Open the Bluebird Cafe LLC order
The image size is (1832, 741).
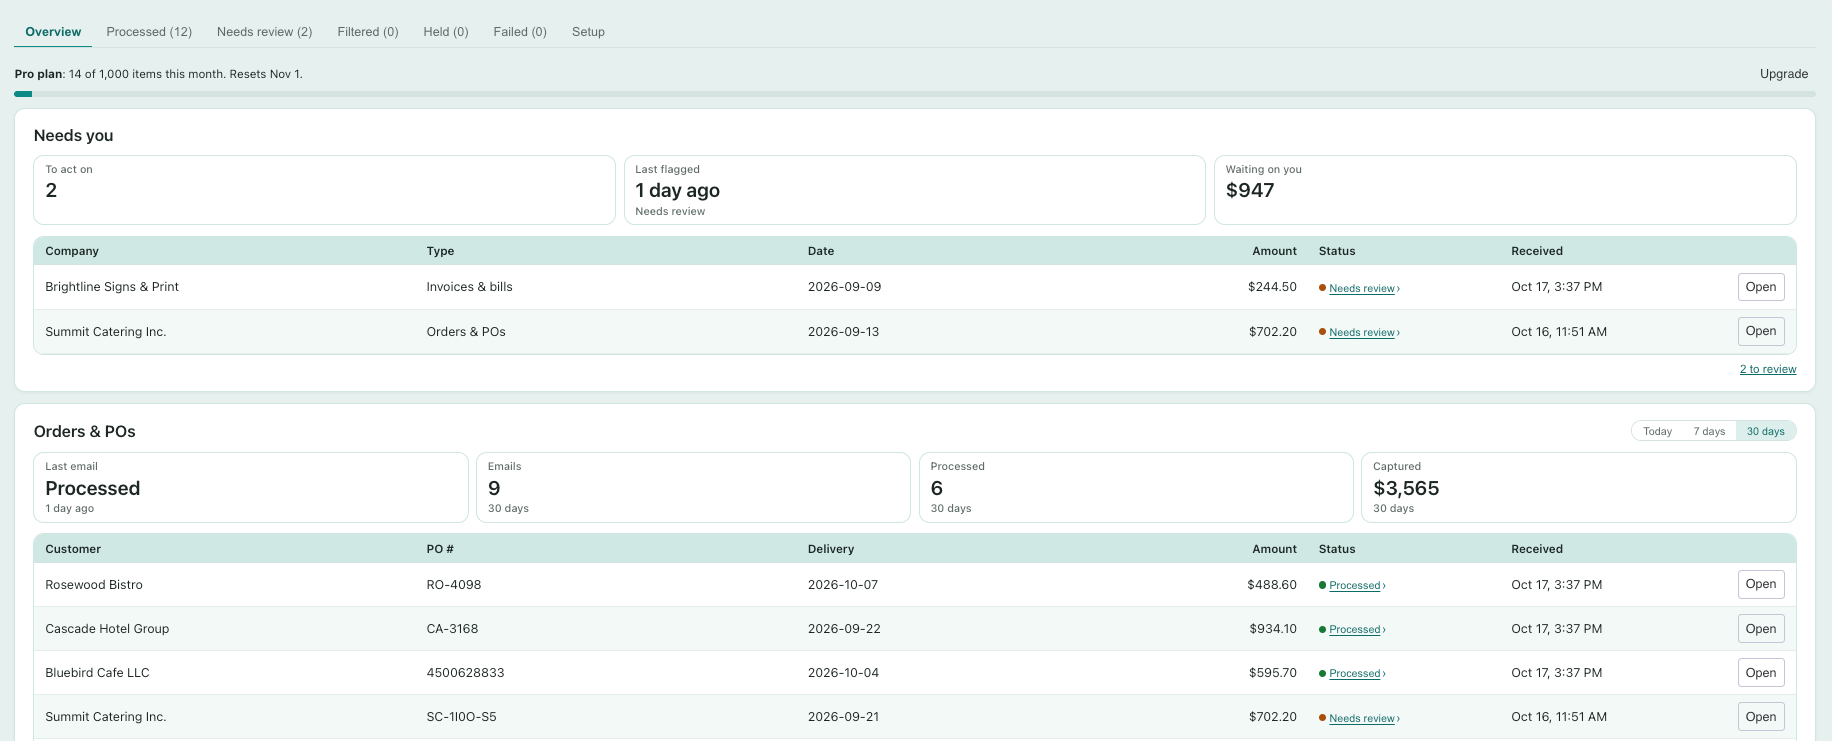[1761, 673]
